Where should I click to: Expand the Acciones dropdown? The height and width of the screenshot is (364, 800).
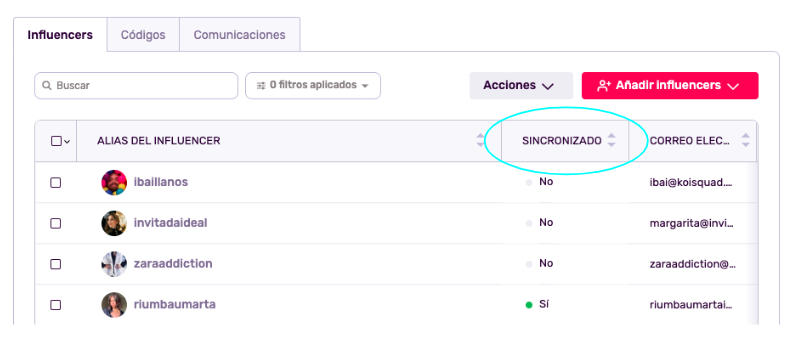(521, 86)
